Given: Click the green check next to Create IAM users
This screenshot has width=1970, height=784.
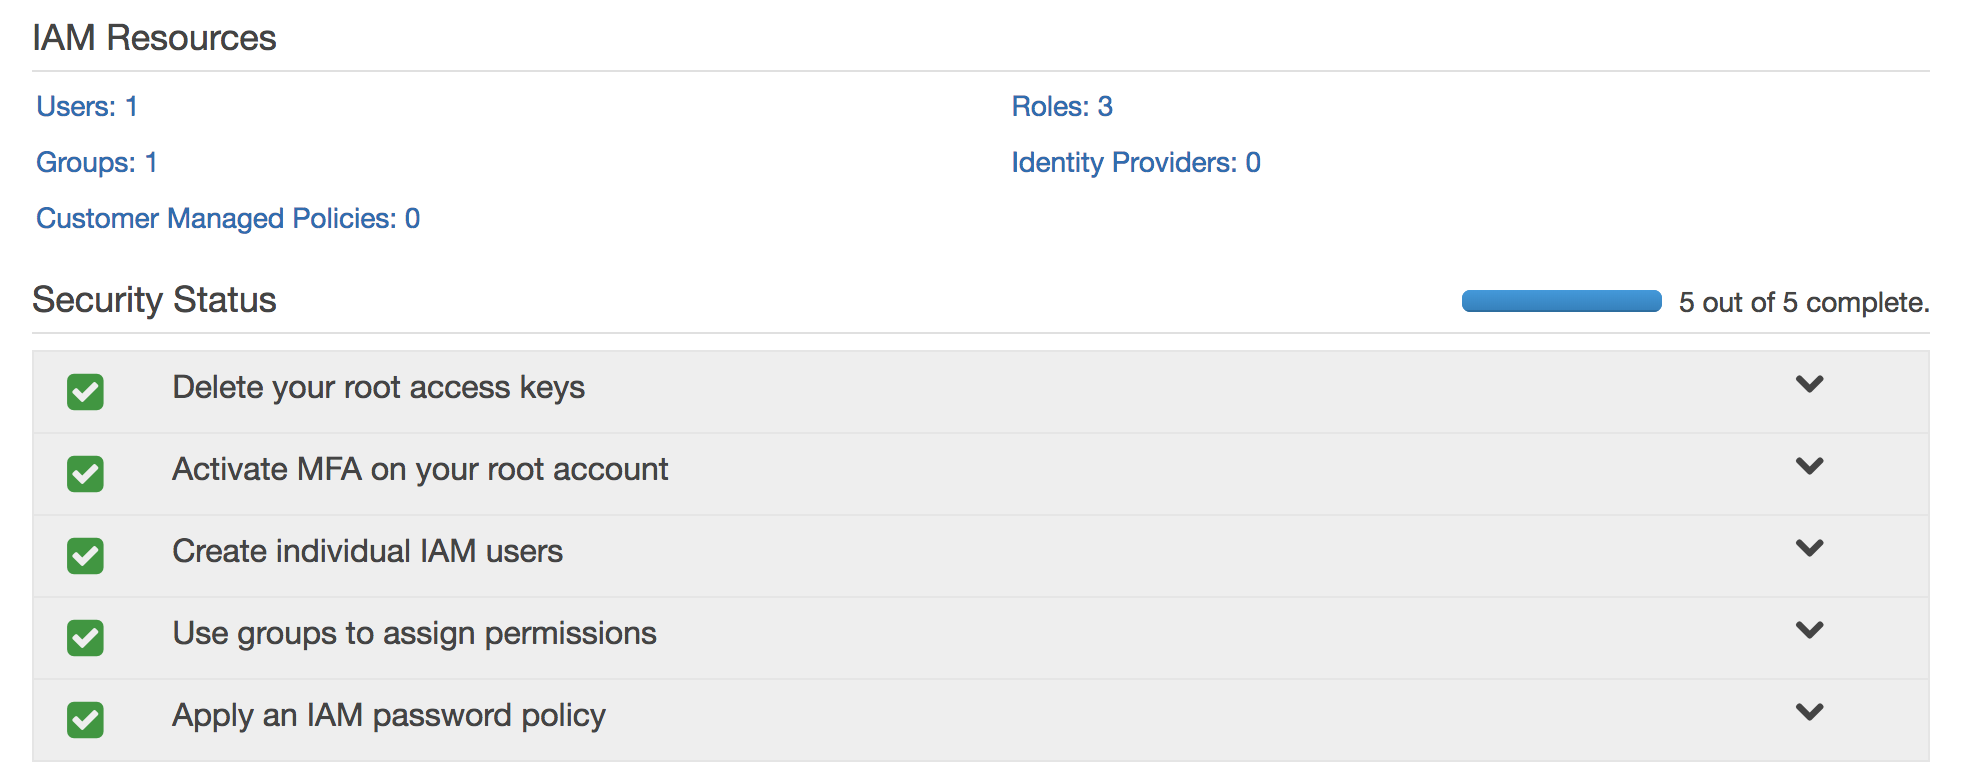Looking at the screenshot, I should tap(85, 556).
